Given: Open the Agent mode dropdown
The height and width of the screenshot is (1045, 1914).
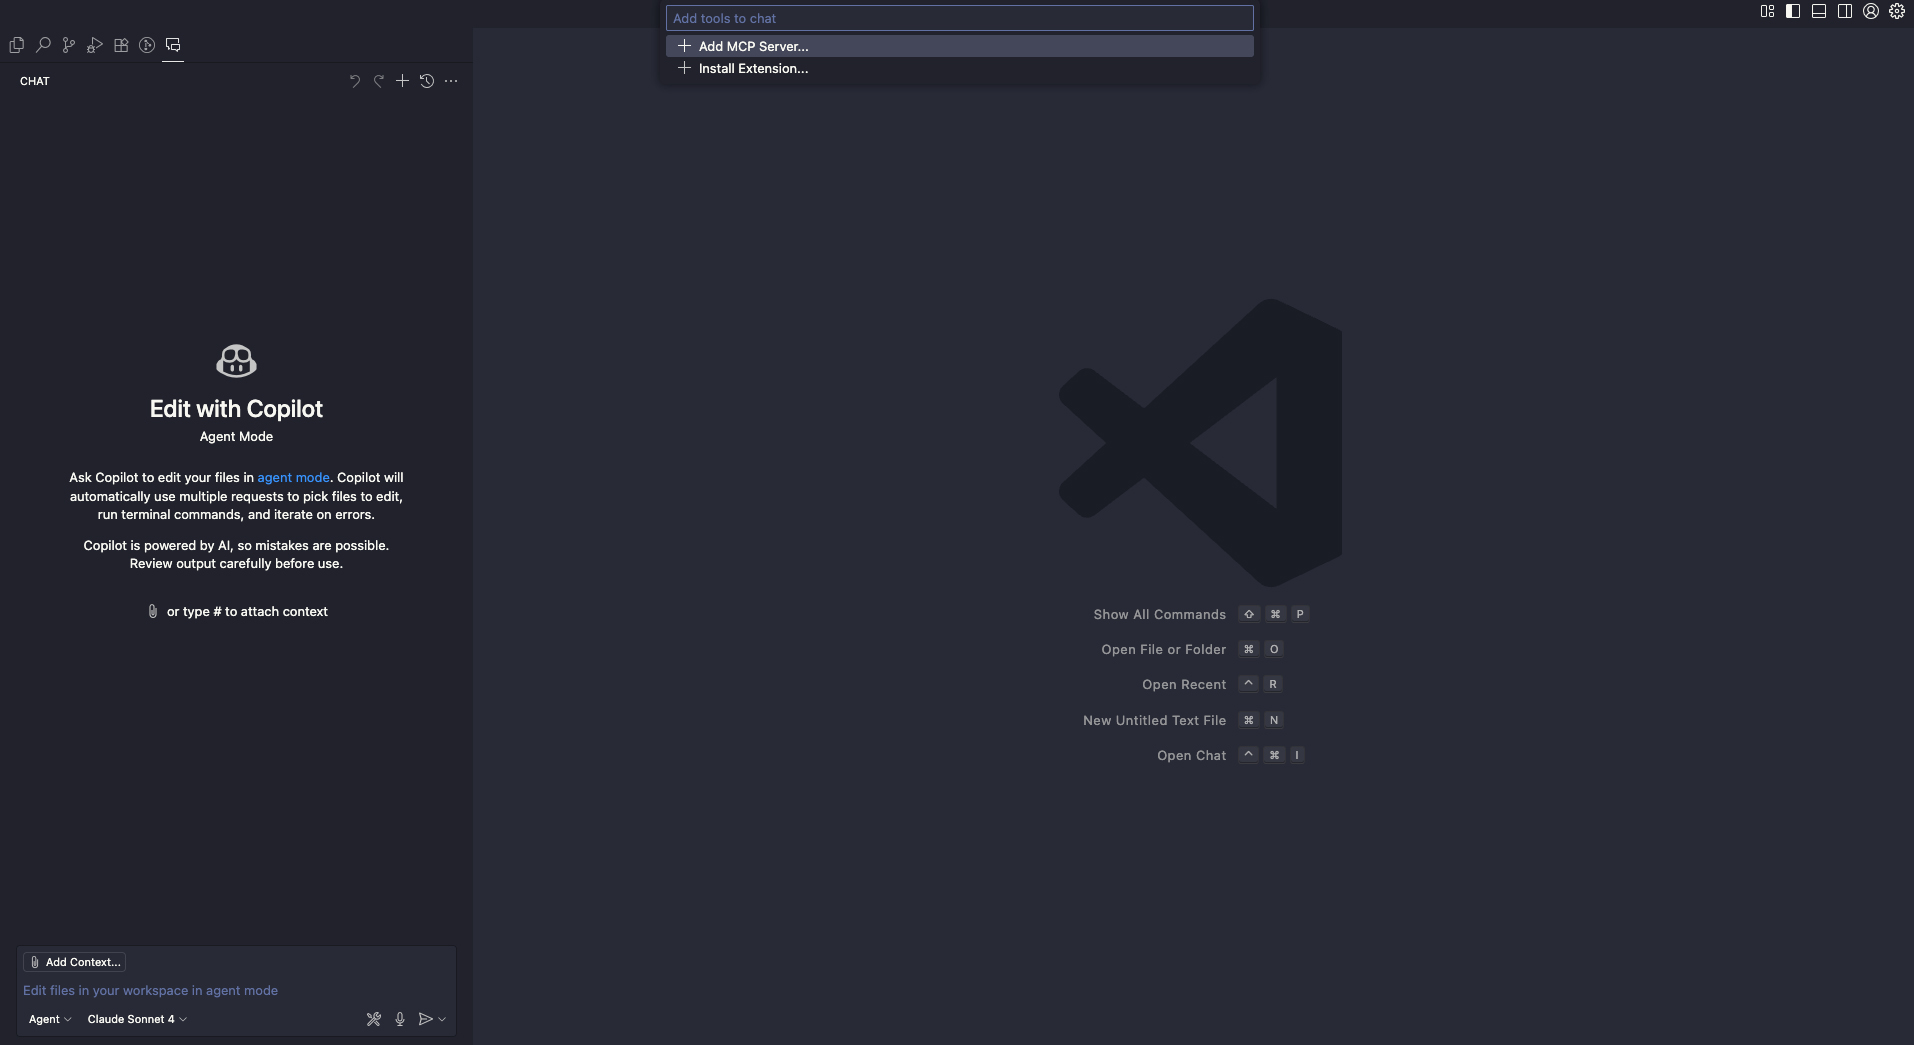Looking at the screenshot, I should tap(50, 1019).
